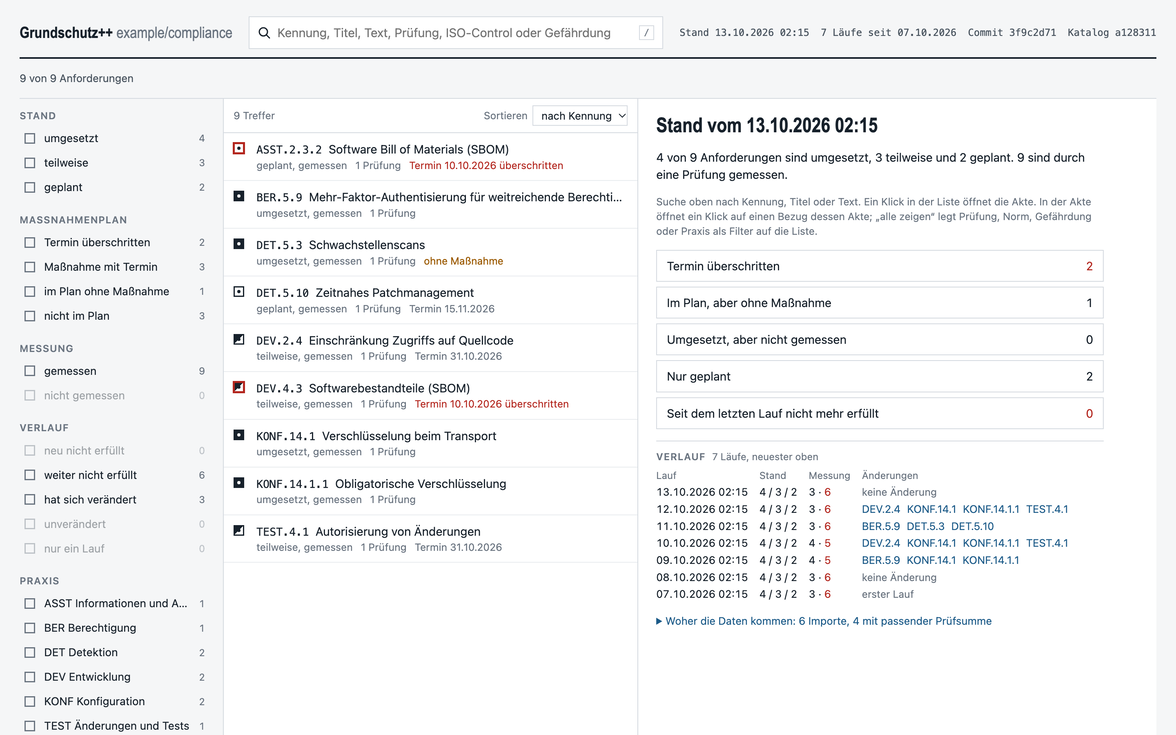The height and width of the screenshot is (735, 1176).
Task: Open DEV.2.4 Einschränkung Zugriffs auf Quellcode
Action: tap(430, 348)
